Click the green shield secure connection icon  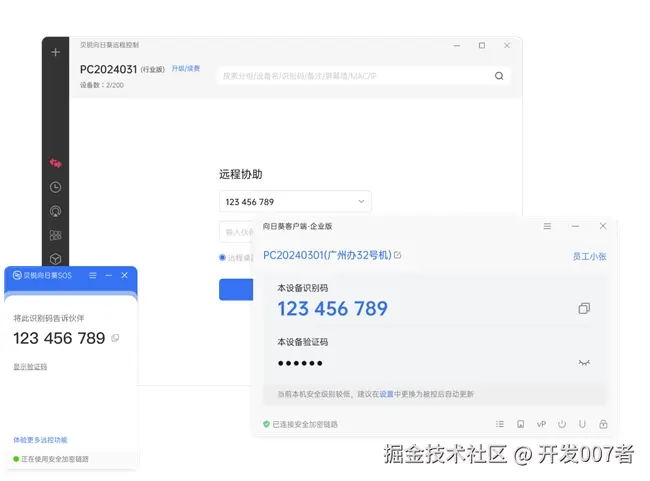tap(267, 424)
